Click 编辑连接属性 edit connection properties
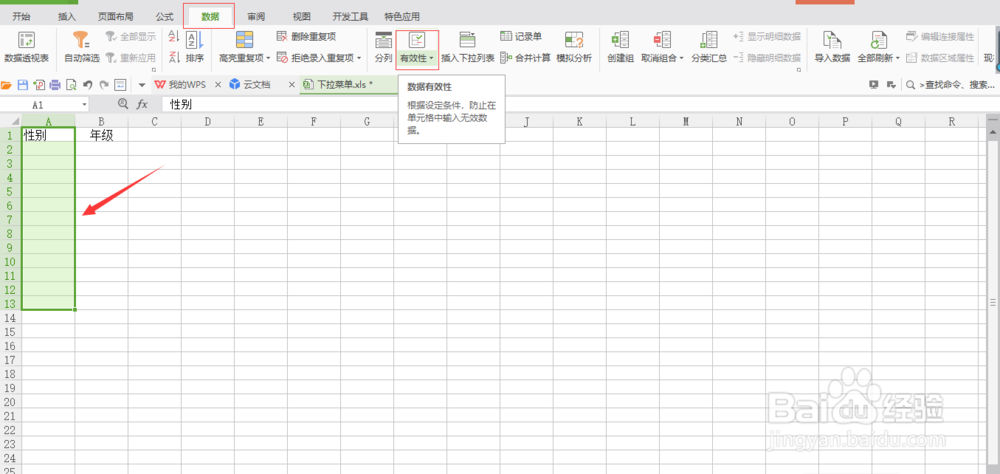The image size is (1000, 474). coord(940,37)
